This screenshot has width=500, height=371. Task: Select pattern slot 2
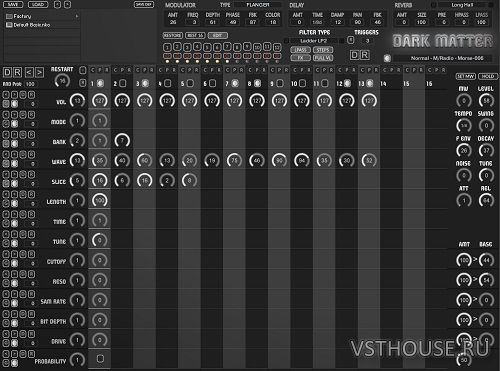(x=177, y=47)
